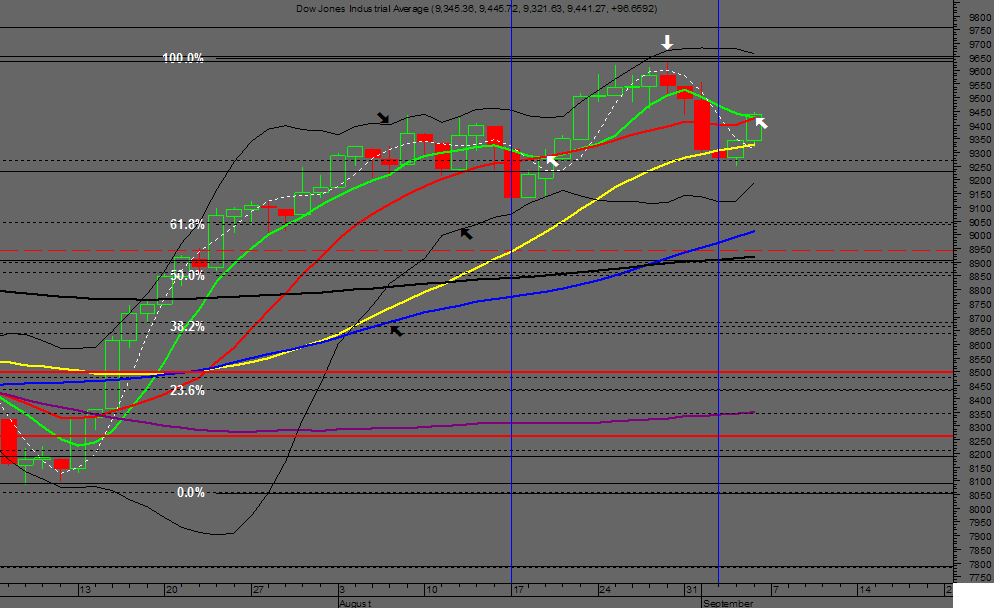The width and height of the screenshot is (994, 608).
Task: Click the 7850 price axis label
Action: click(981, 550)
